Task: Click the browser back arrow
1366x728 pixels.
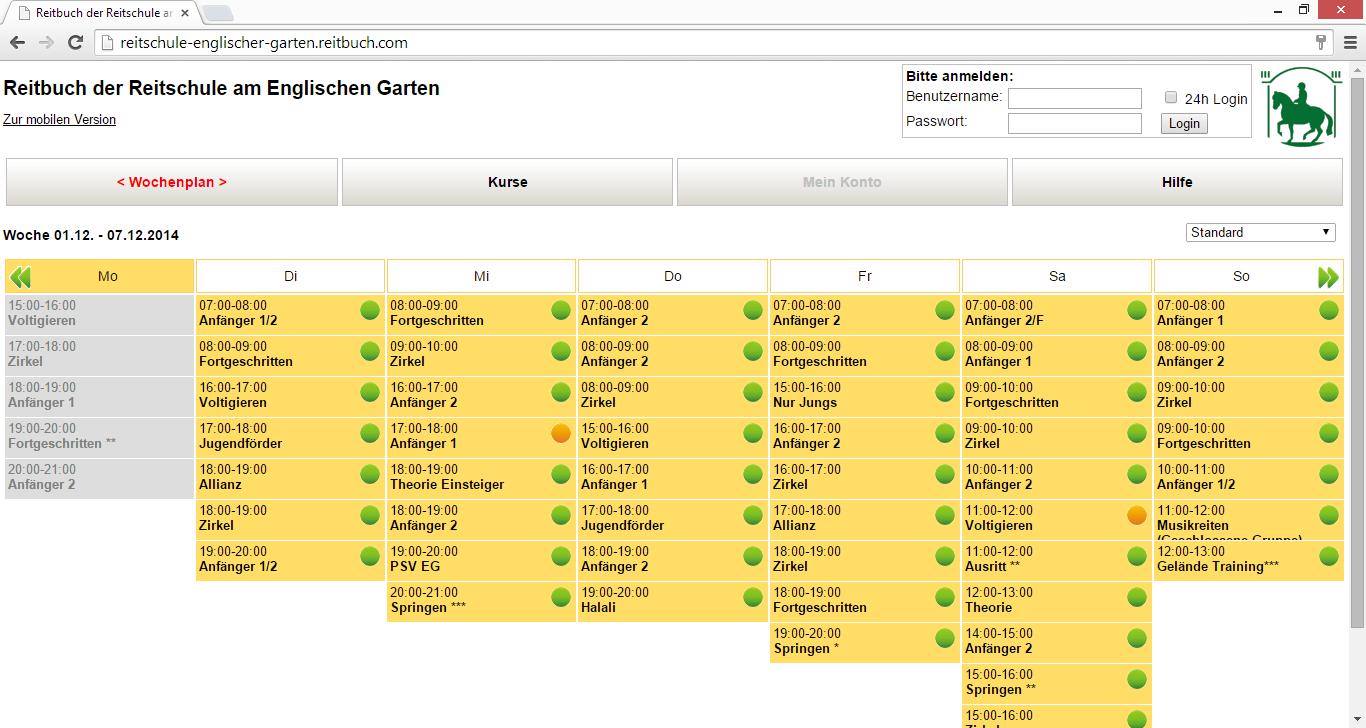Action: pos(17,42)
